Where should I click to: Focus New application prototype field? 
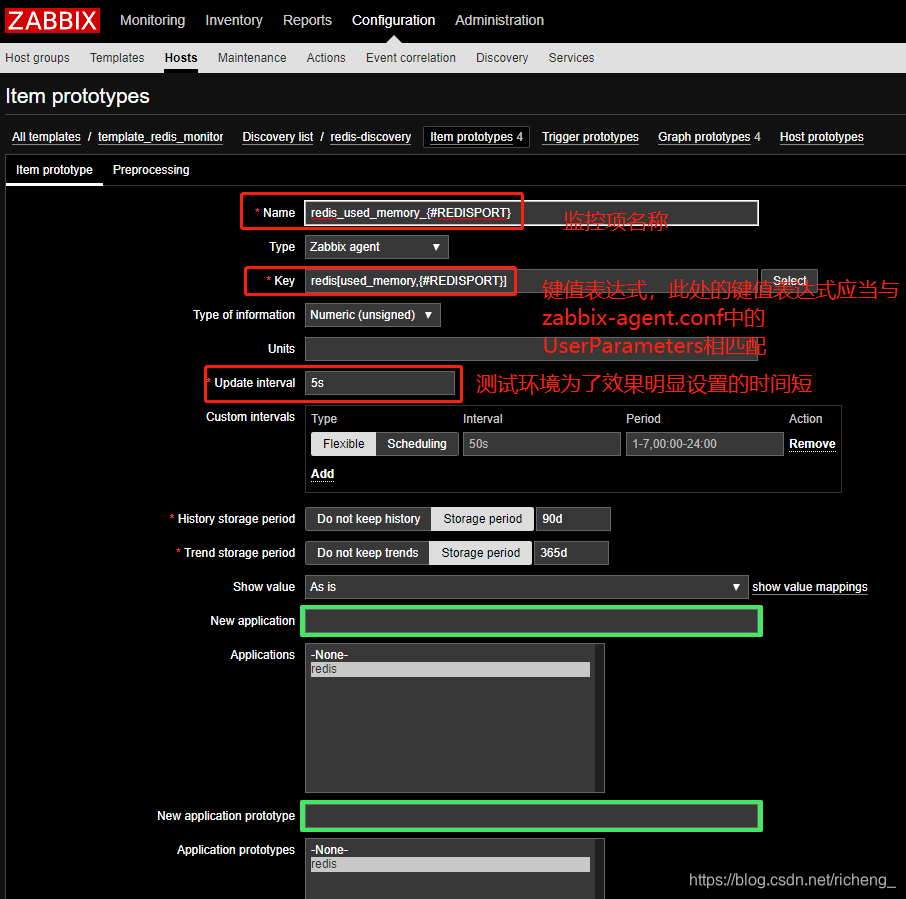(x=531, y=816)
